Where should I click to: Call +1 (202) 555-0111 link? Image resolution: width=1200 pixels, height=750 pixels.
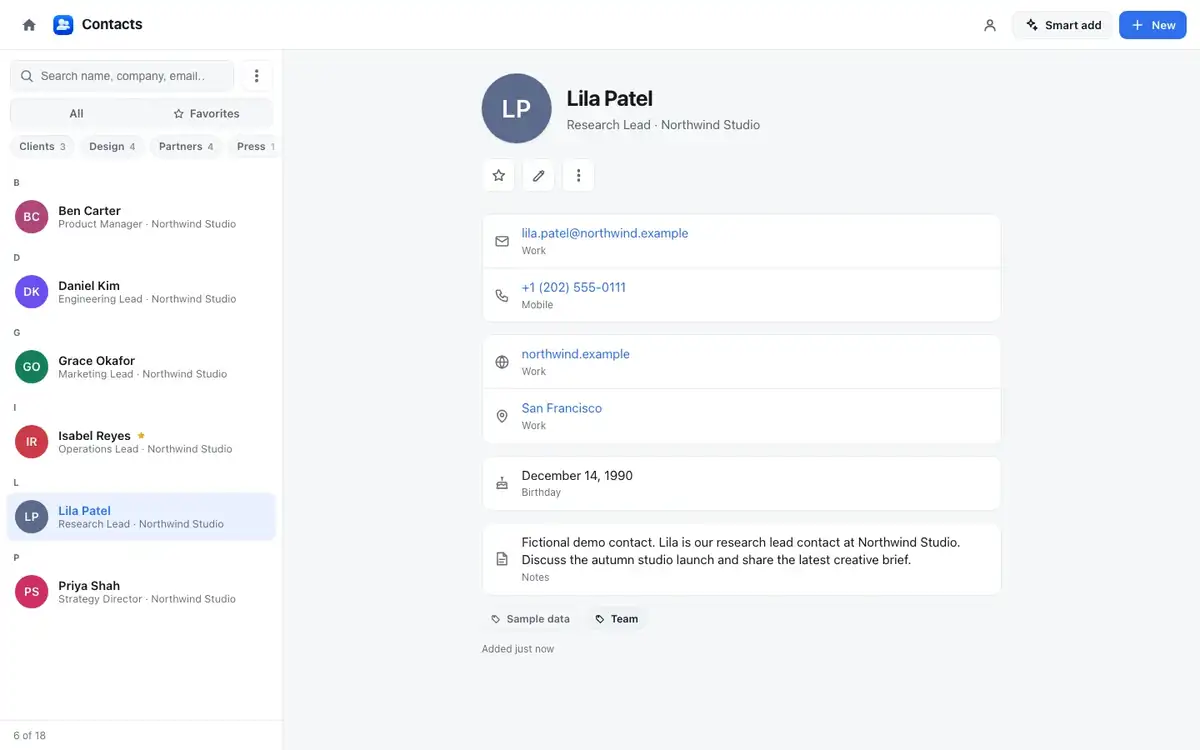point(574,287)
